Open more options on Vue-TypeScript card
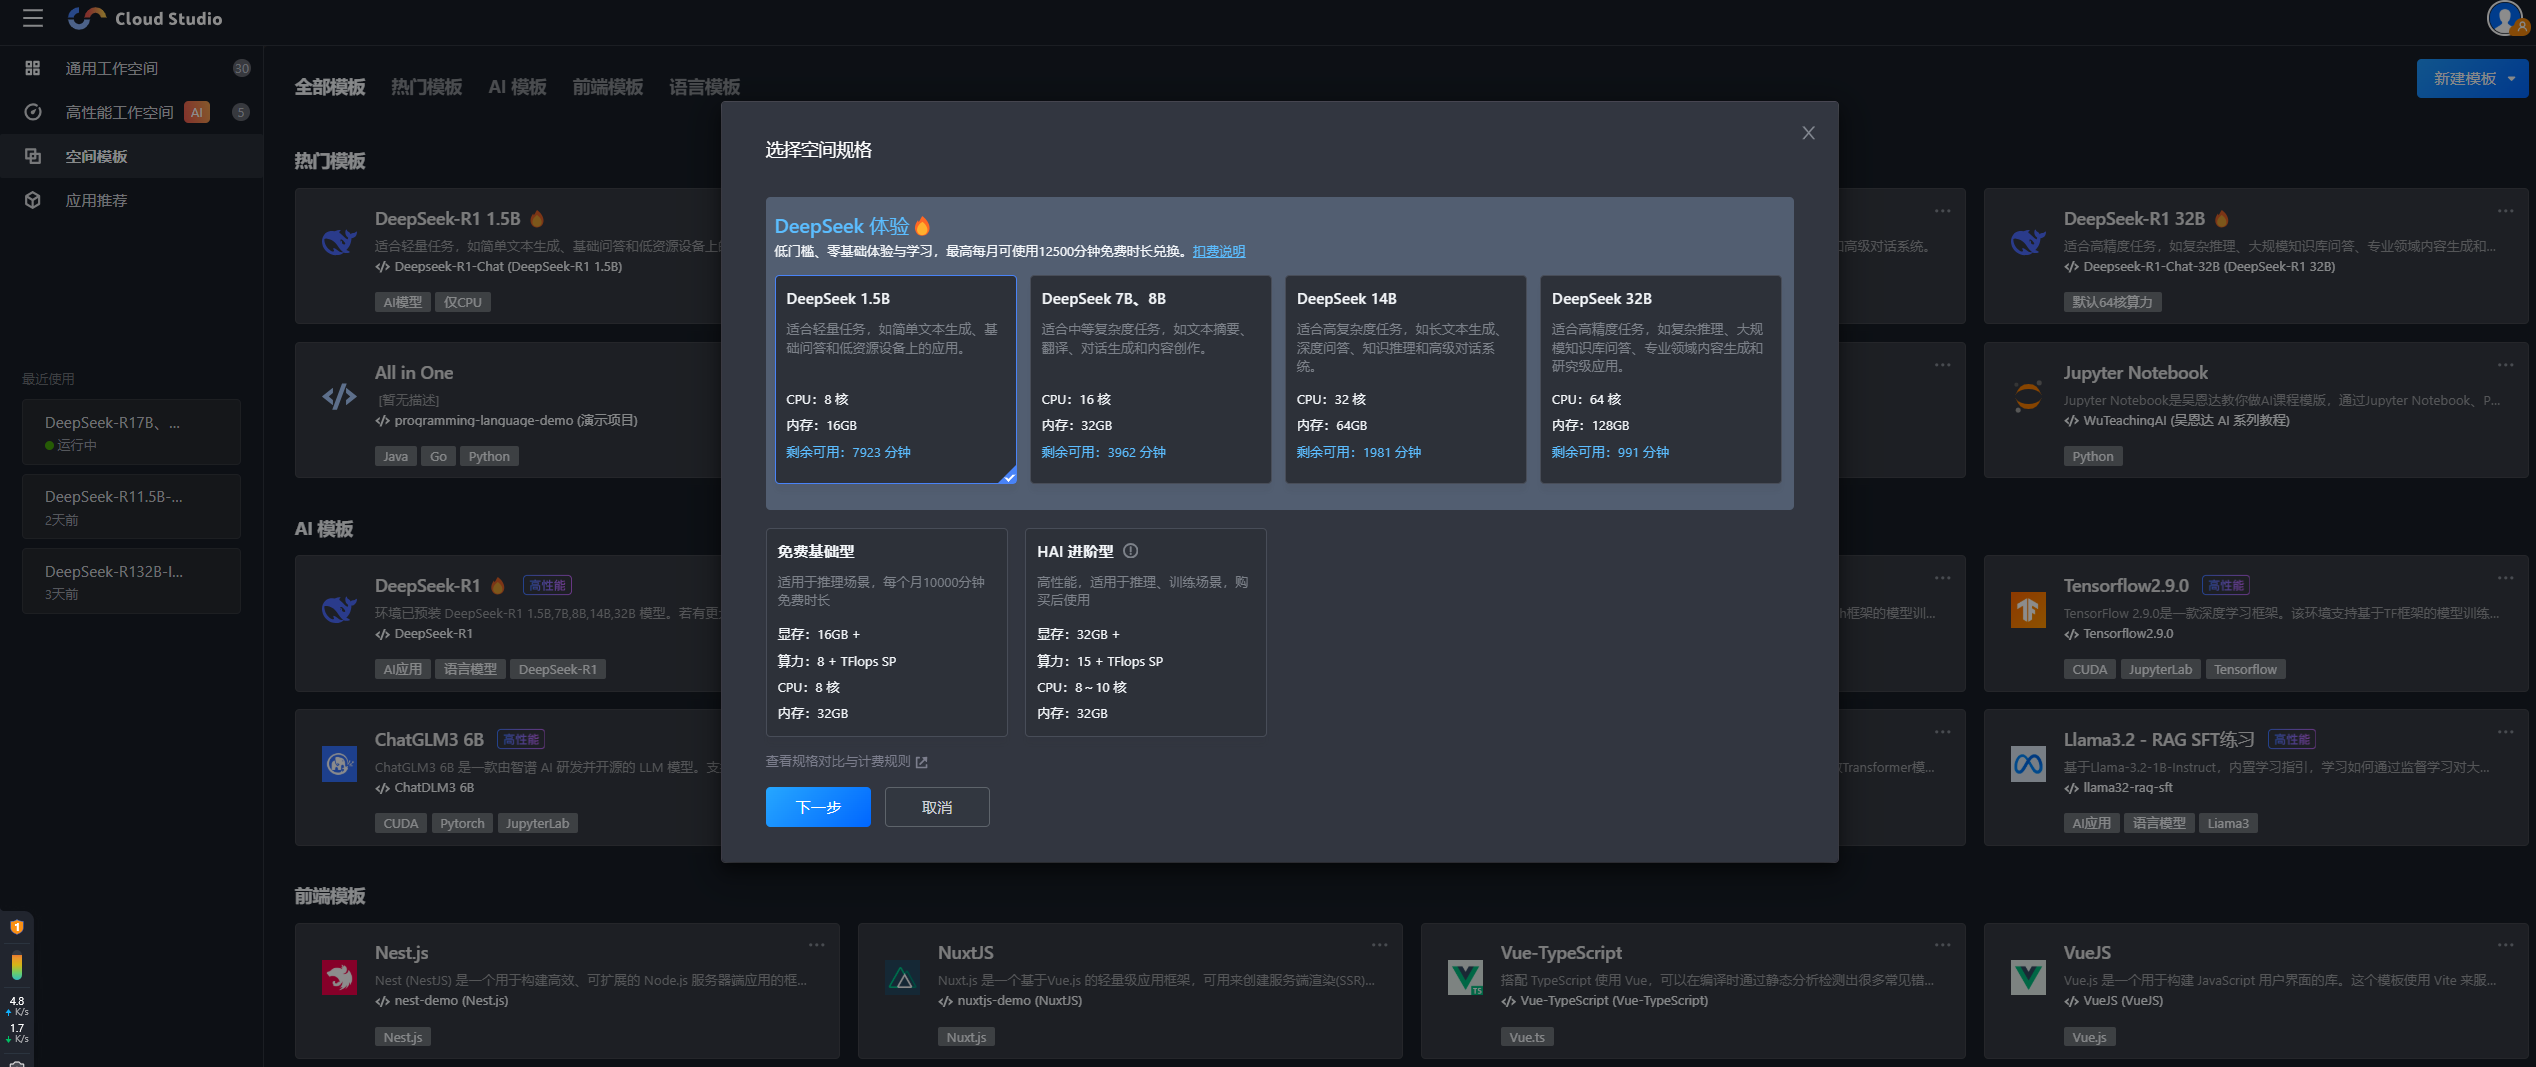The width and height of the screenshot is (2536, 1067). [1942, 945]
